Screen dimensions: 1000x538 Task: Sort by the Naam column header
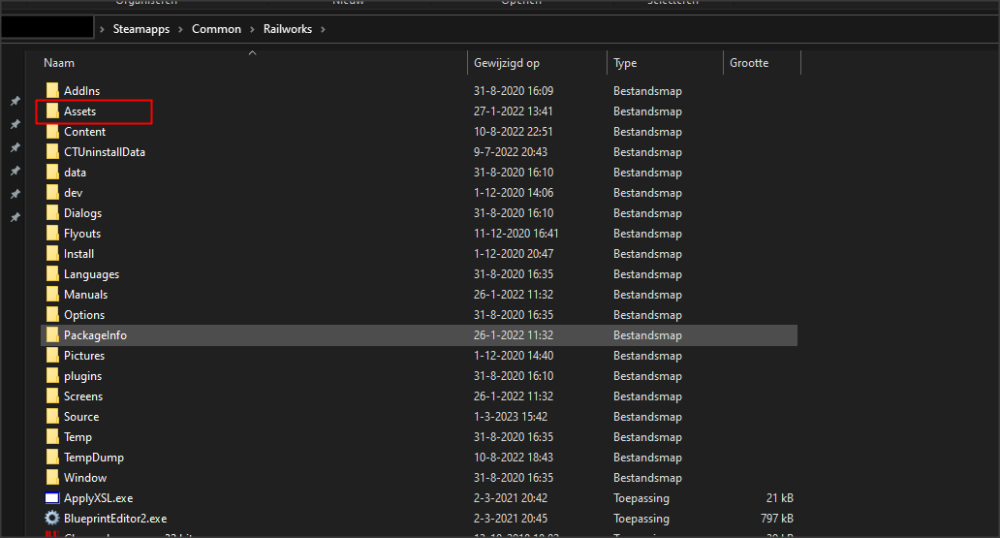(59, 63)
